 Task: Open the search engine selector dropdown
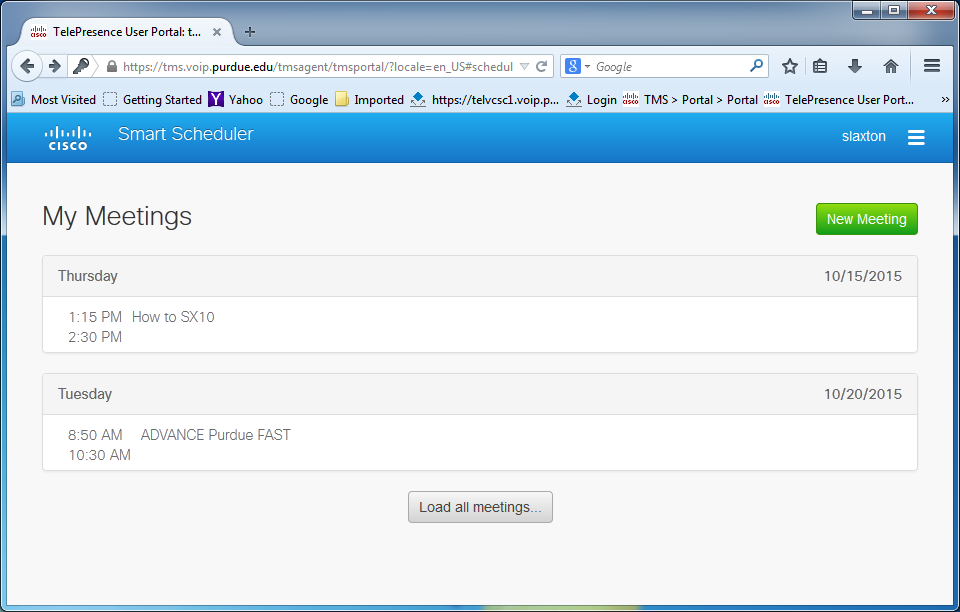(x=578, y=67)
